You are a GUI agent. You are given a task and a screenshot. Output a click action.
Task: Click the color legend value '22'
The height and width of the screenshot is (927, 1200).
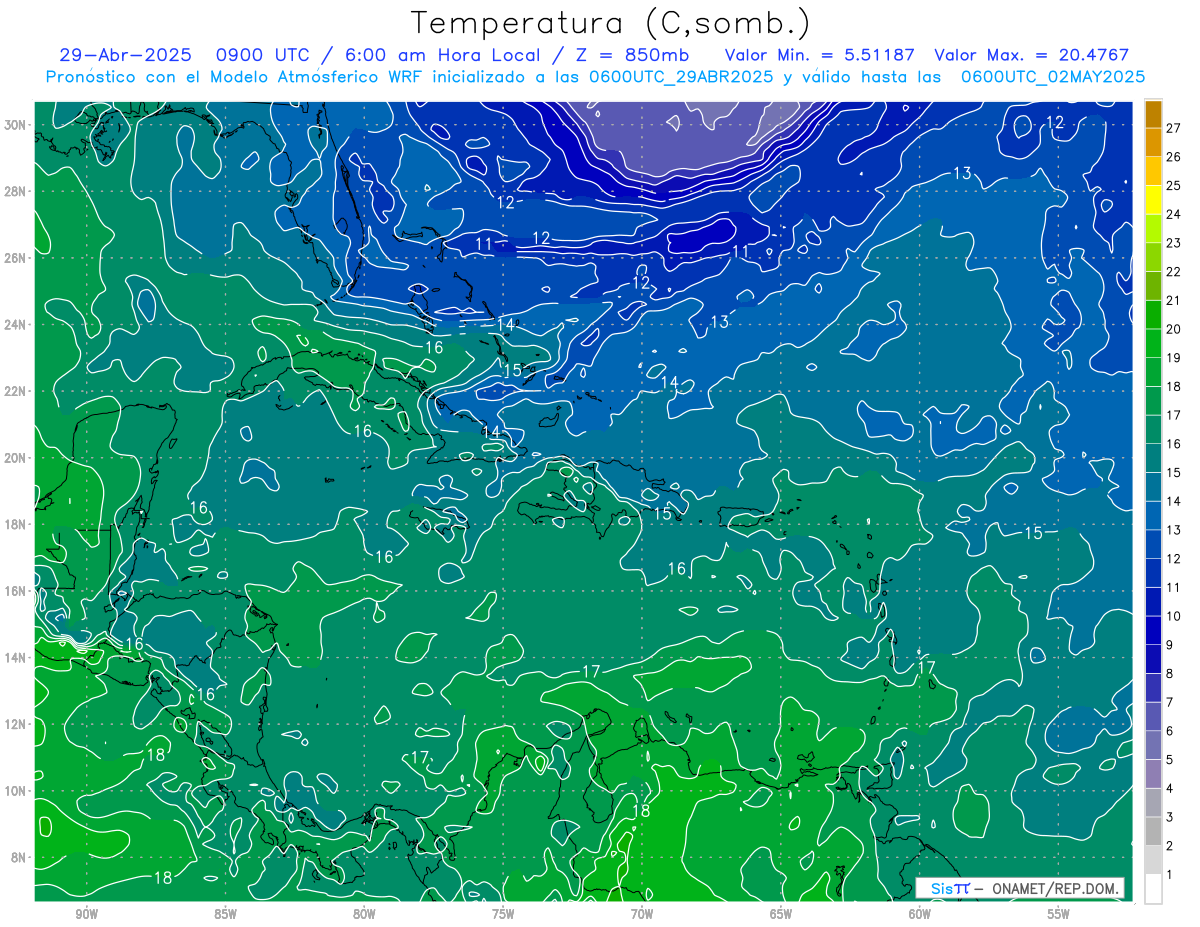point(1174,271)
